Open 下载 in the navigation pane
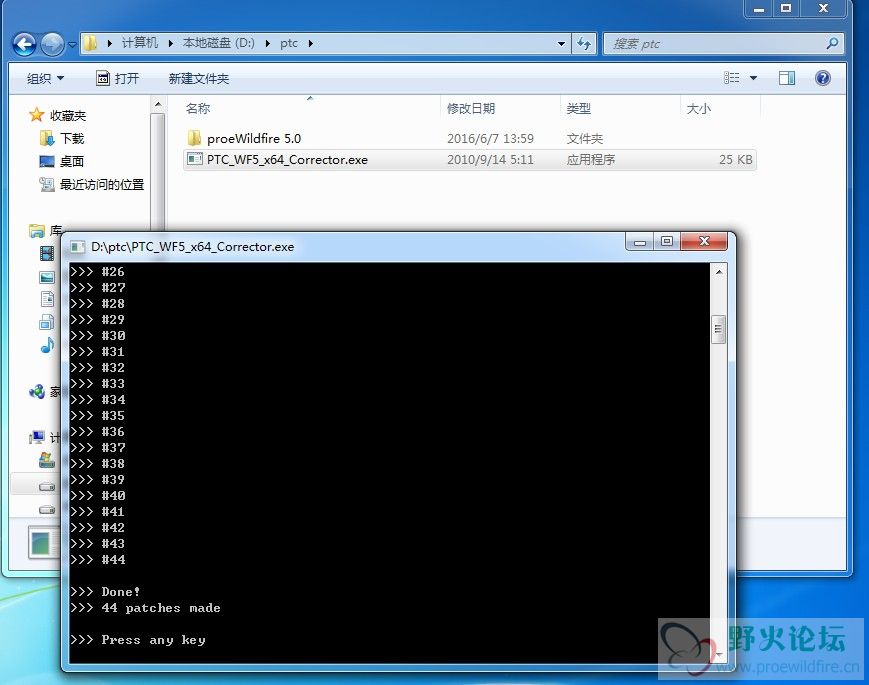Image resolution: width=869 pixels, height=685 pixels. tap(72, 139)
